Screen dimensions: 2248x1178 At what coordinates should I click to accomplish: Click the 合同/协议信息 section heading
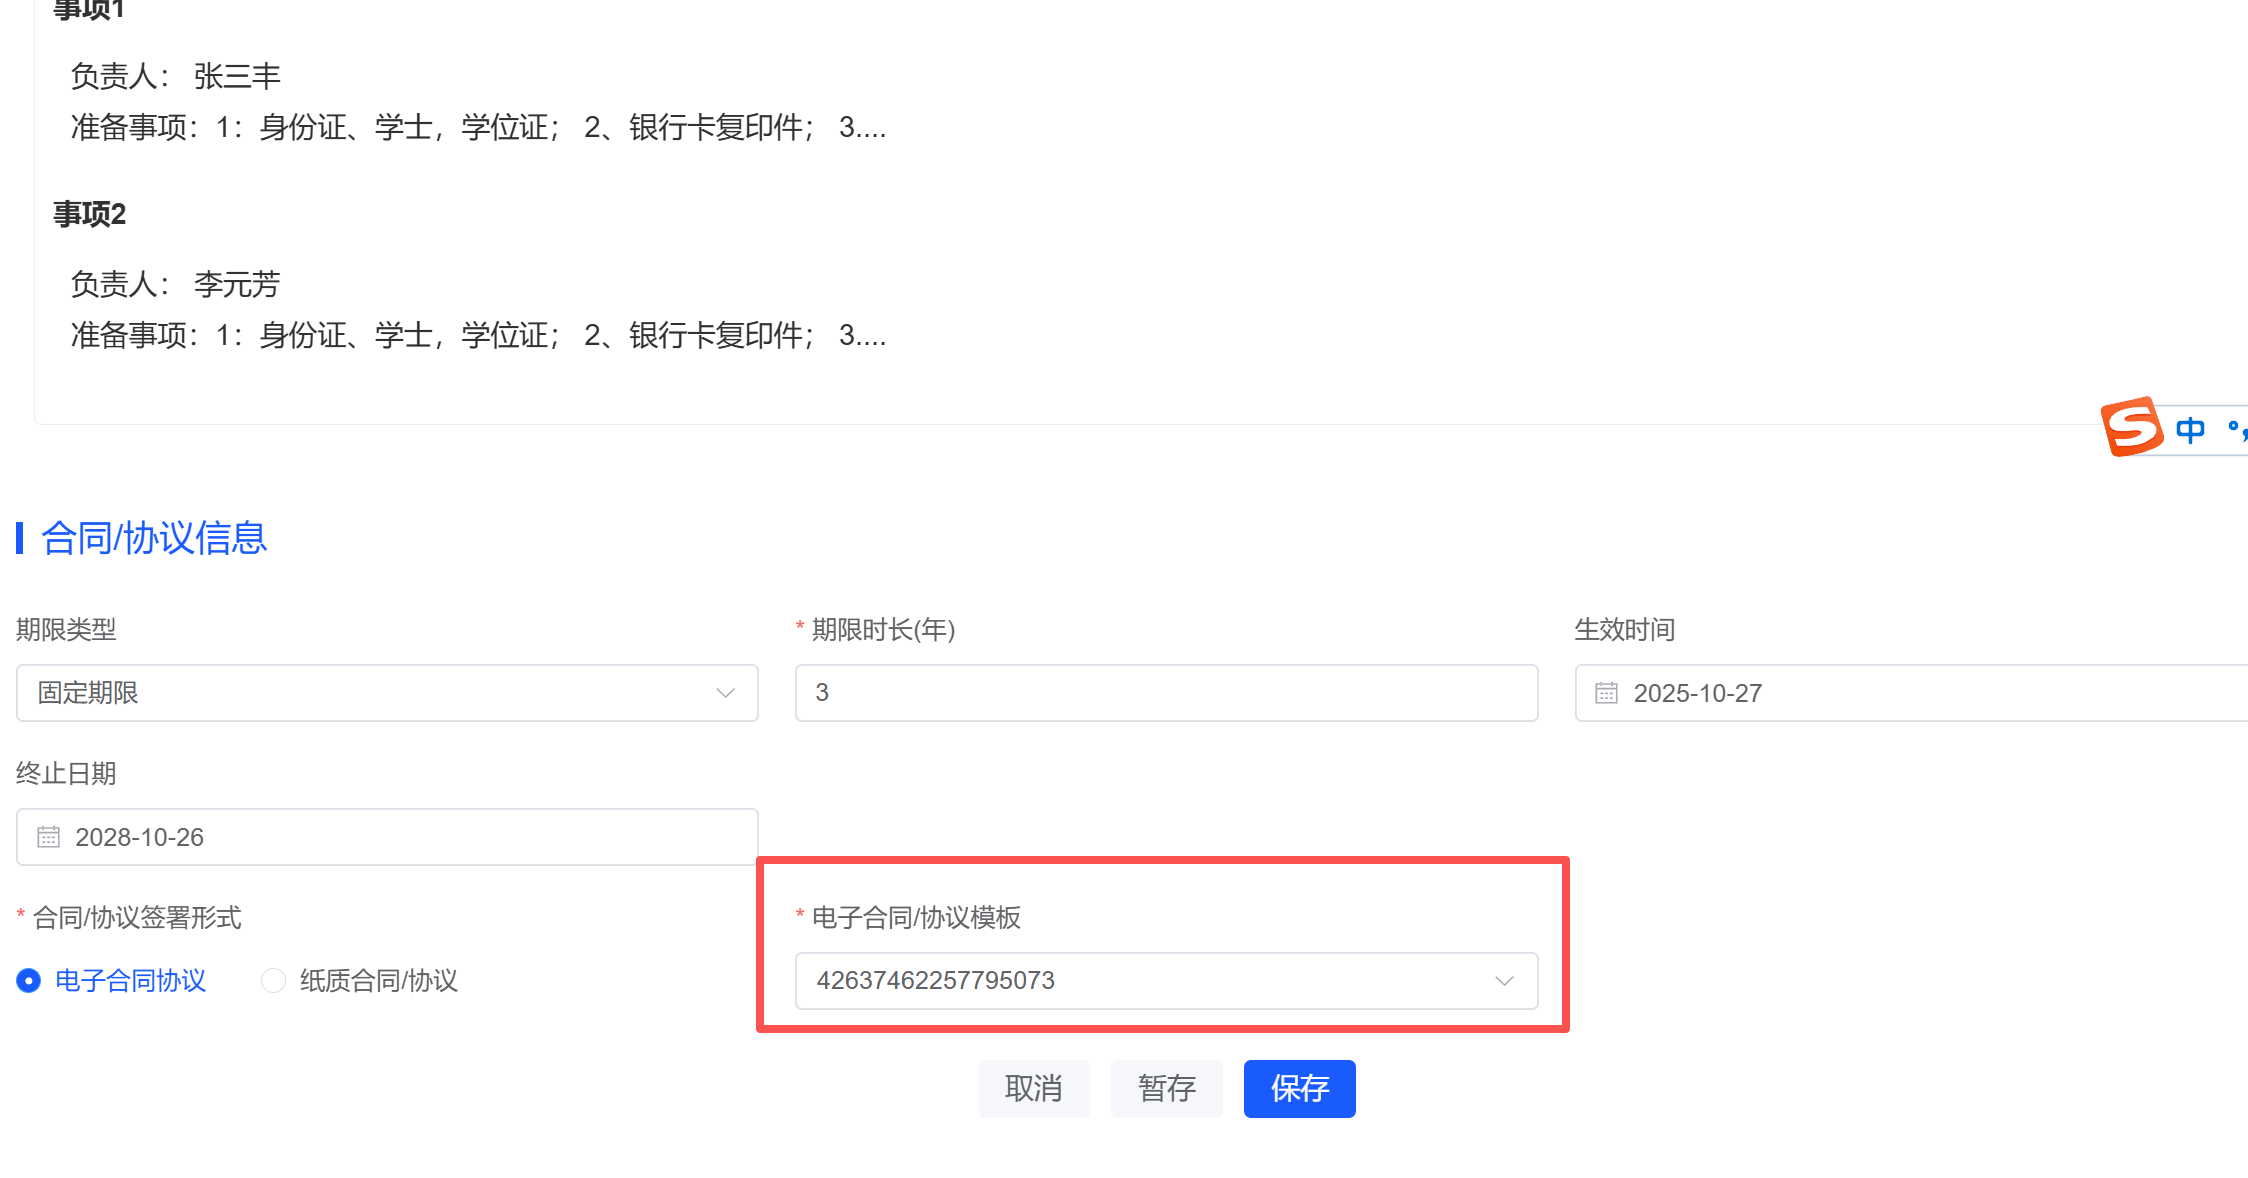tap(153, 538)
